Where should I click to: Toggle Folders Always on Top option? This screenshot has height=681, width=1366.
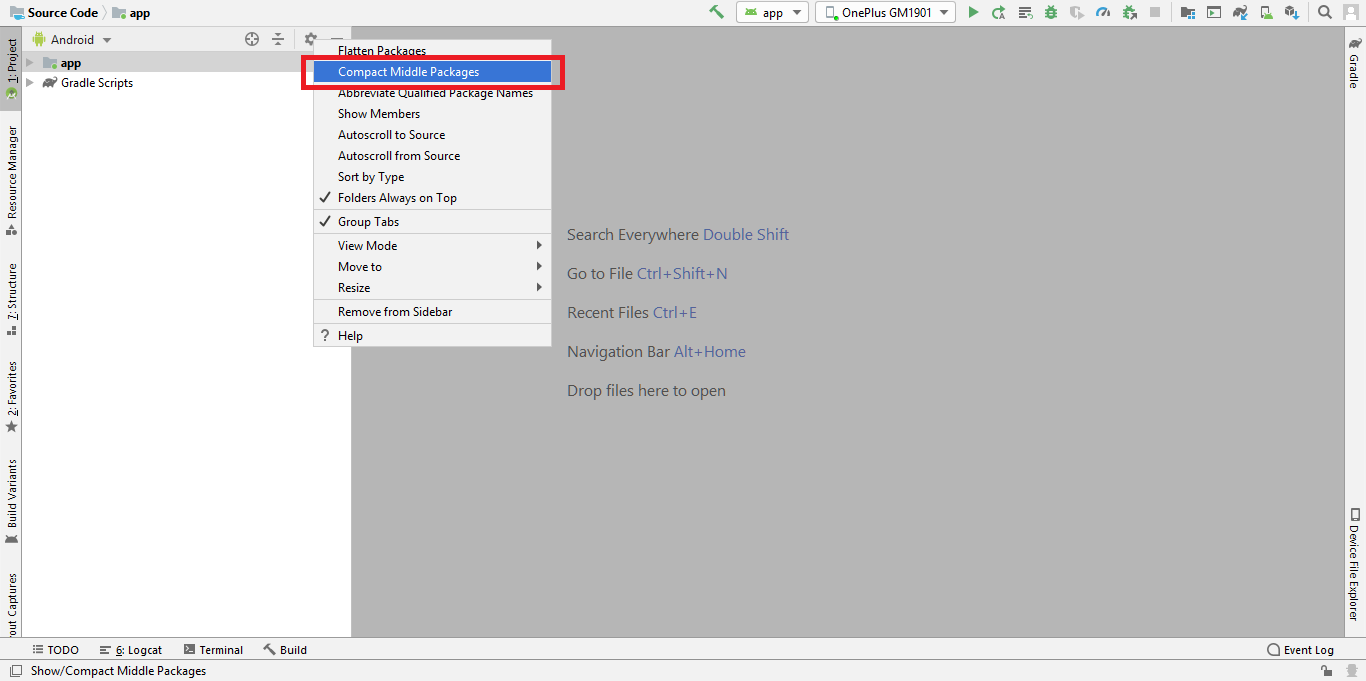click(x=397, y=198)
